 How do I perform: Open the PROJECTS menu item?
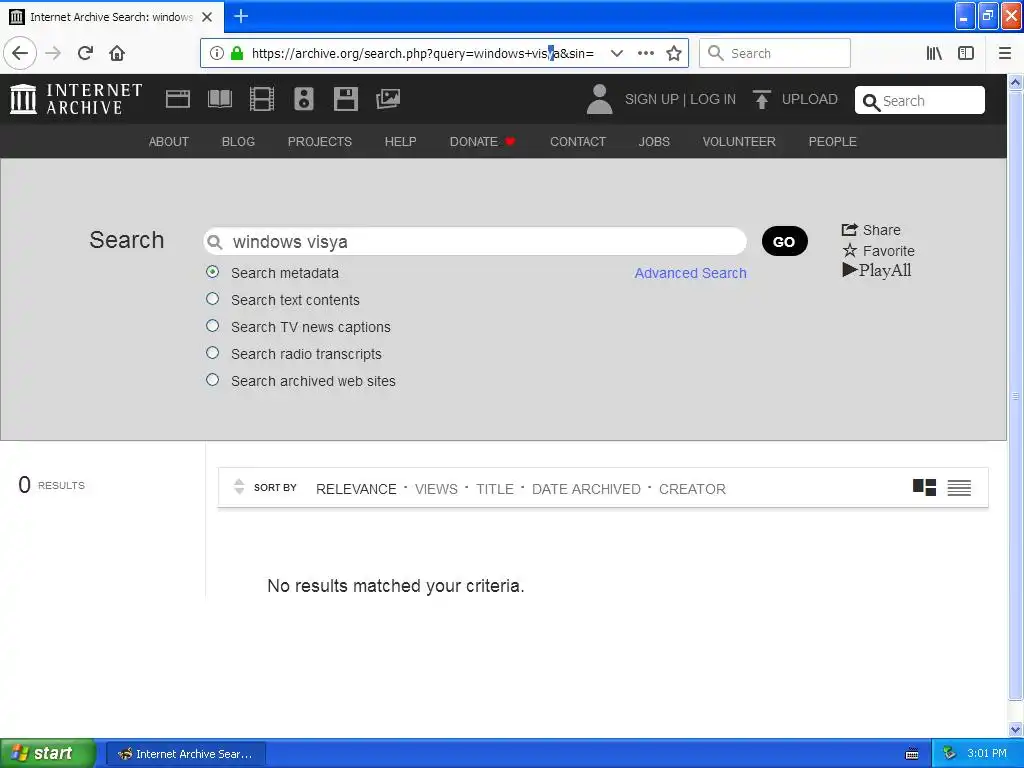(319, 141)
